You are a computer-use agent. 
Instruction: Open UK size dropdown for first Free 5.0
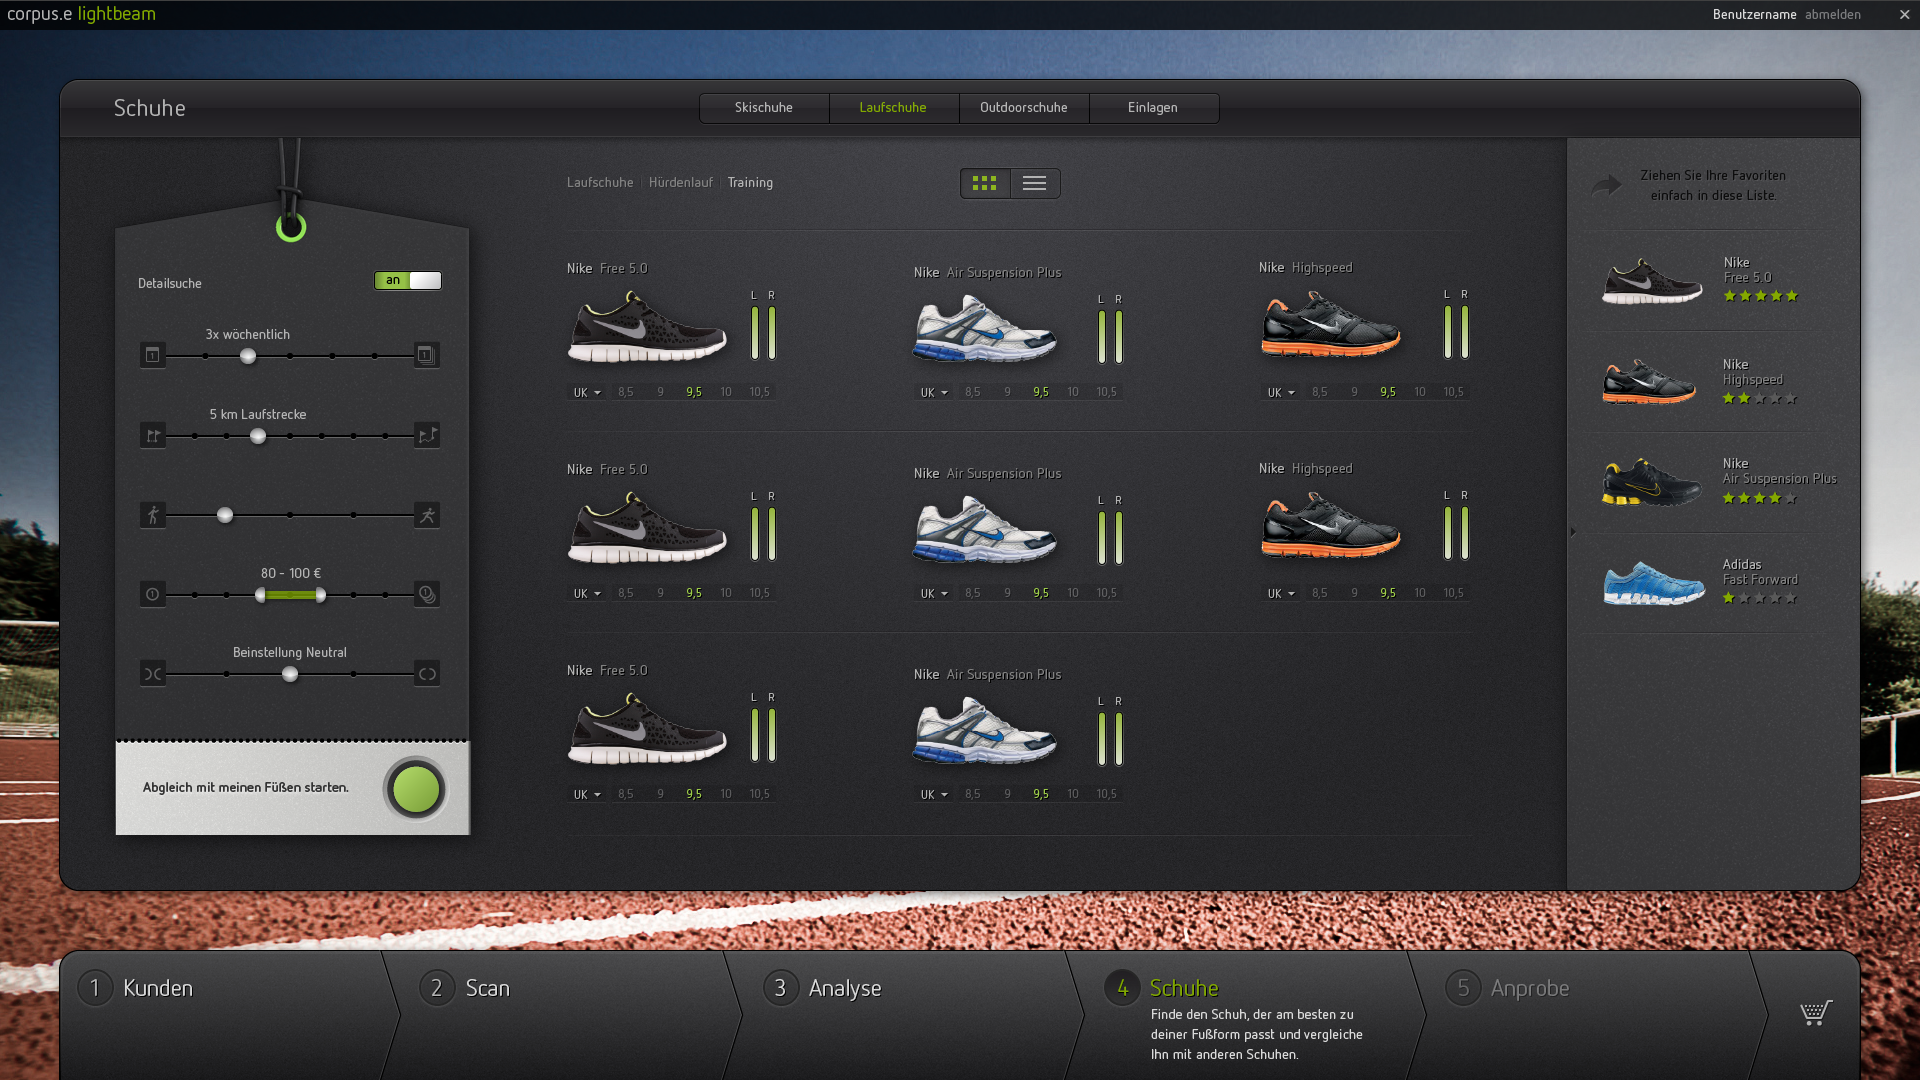587,393
